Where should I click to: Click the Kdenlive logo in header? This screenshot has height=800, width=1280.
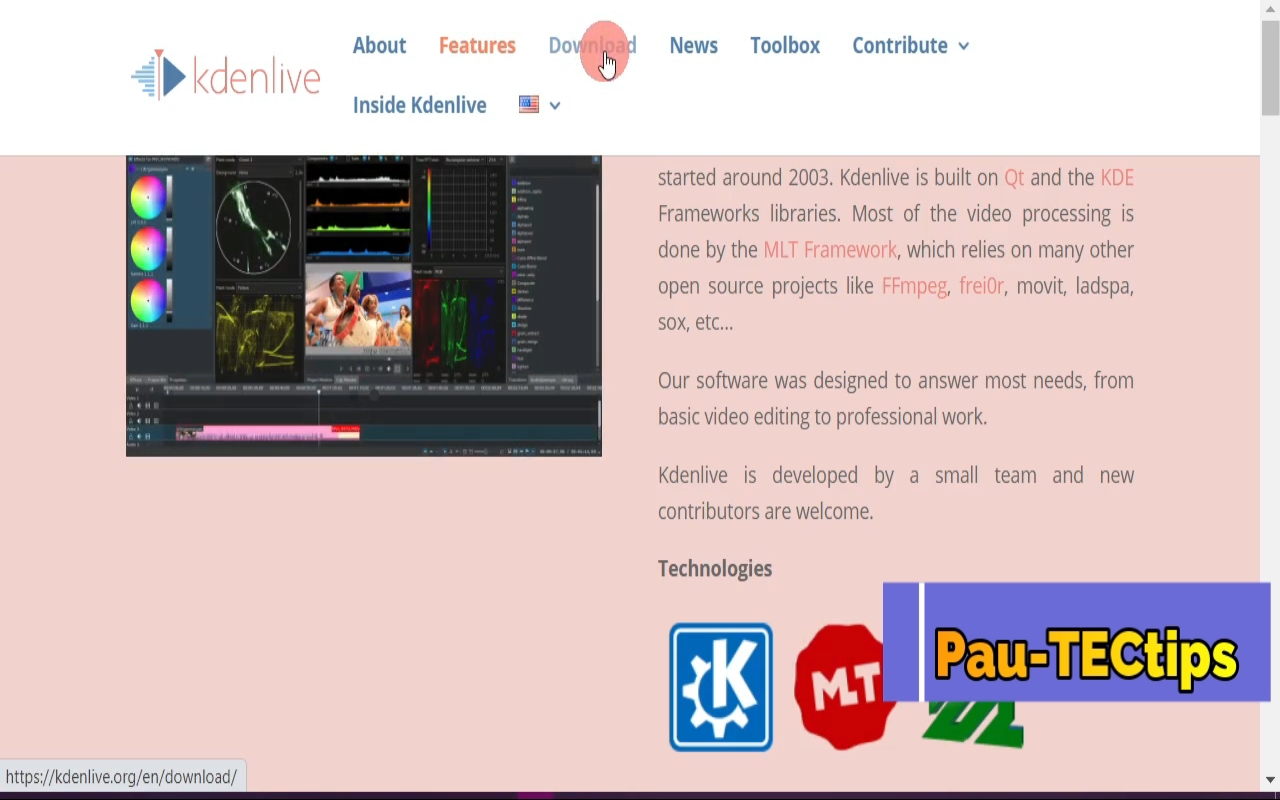click(x=226, y=75)
